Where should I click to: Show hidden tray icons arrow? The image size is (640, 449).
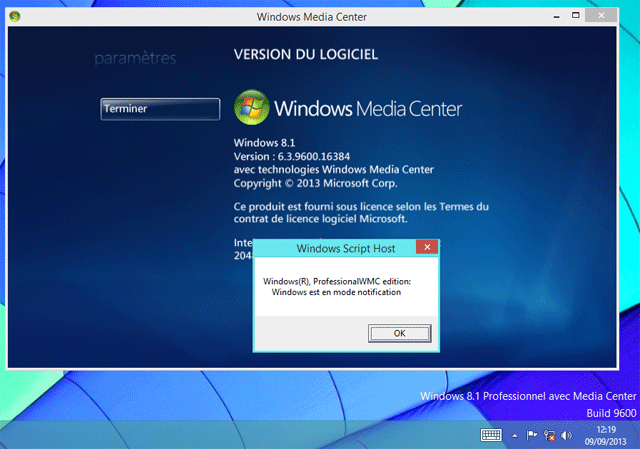pyautogui.click(x=515, y=436)
